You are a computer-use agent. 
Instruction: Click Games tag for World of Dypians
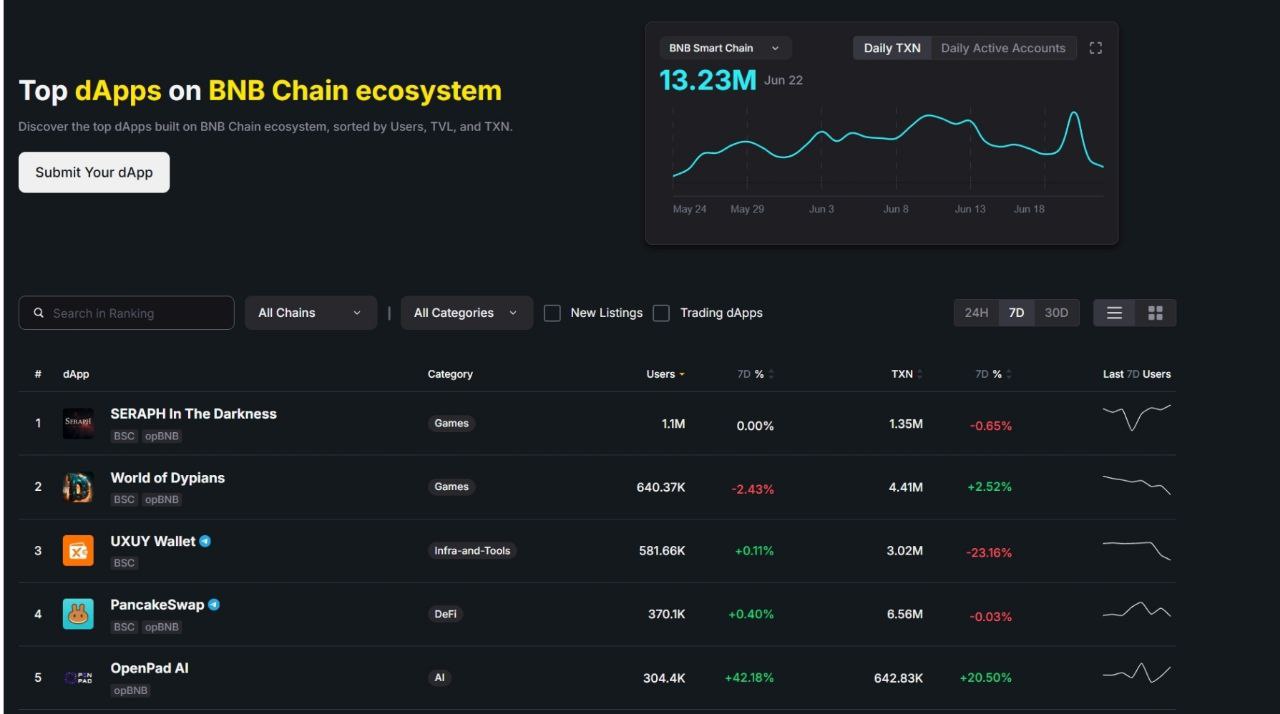(x=452, y=487)
